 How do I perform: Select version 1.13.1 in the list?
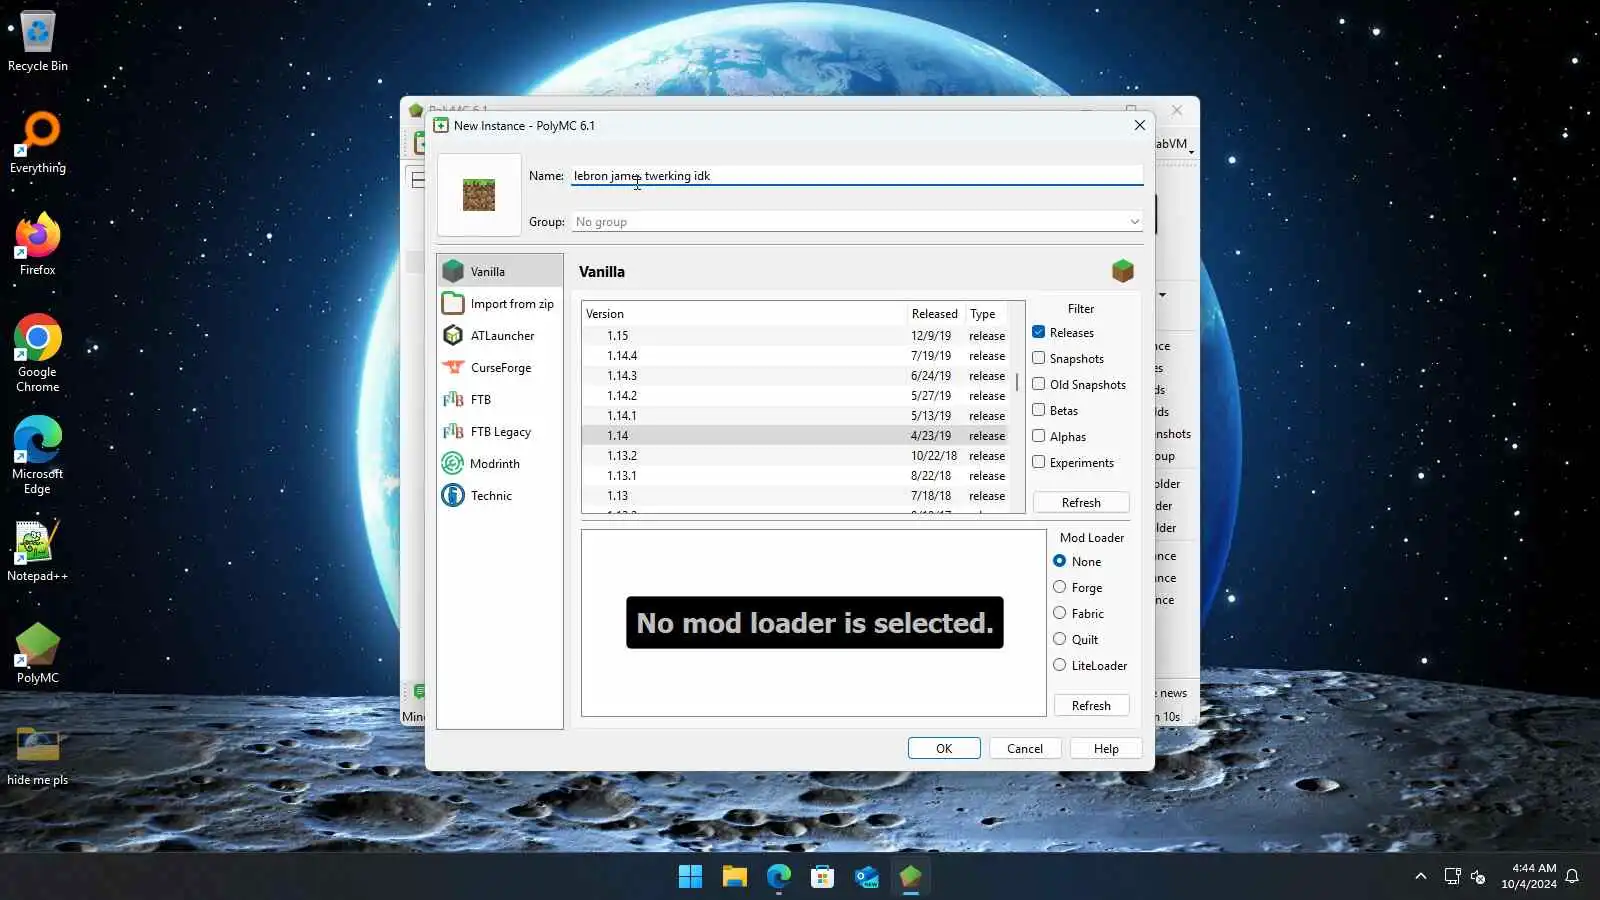coord(796,476)
